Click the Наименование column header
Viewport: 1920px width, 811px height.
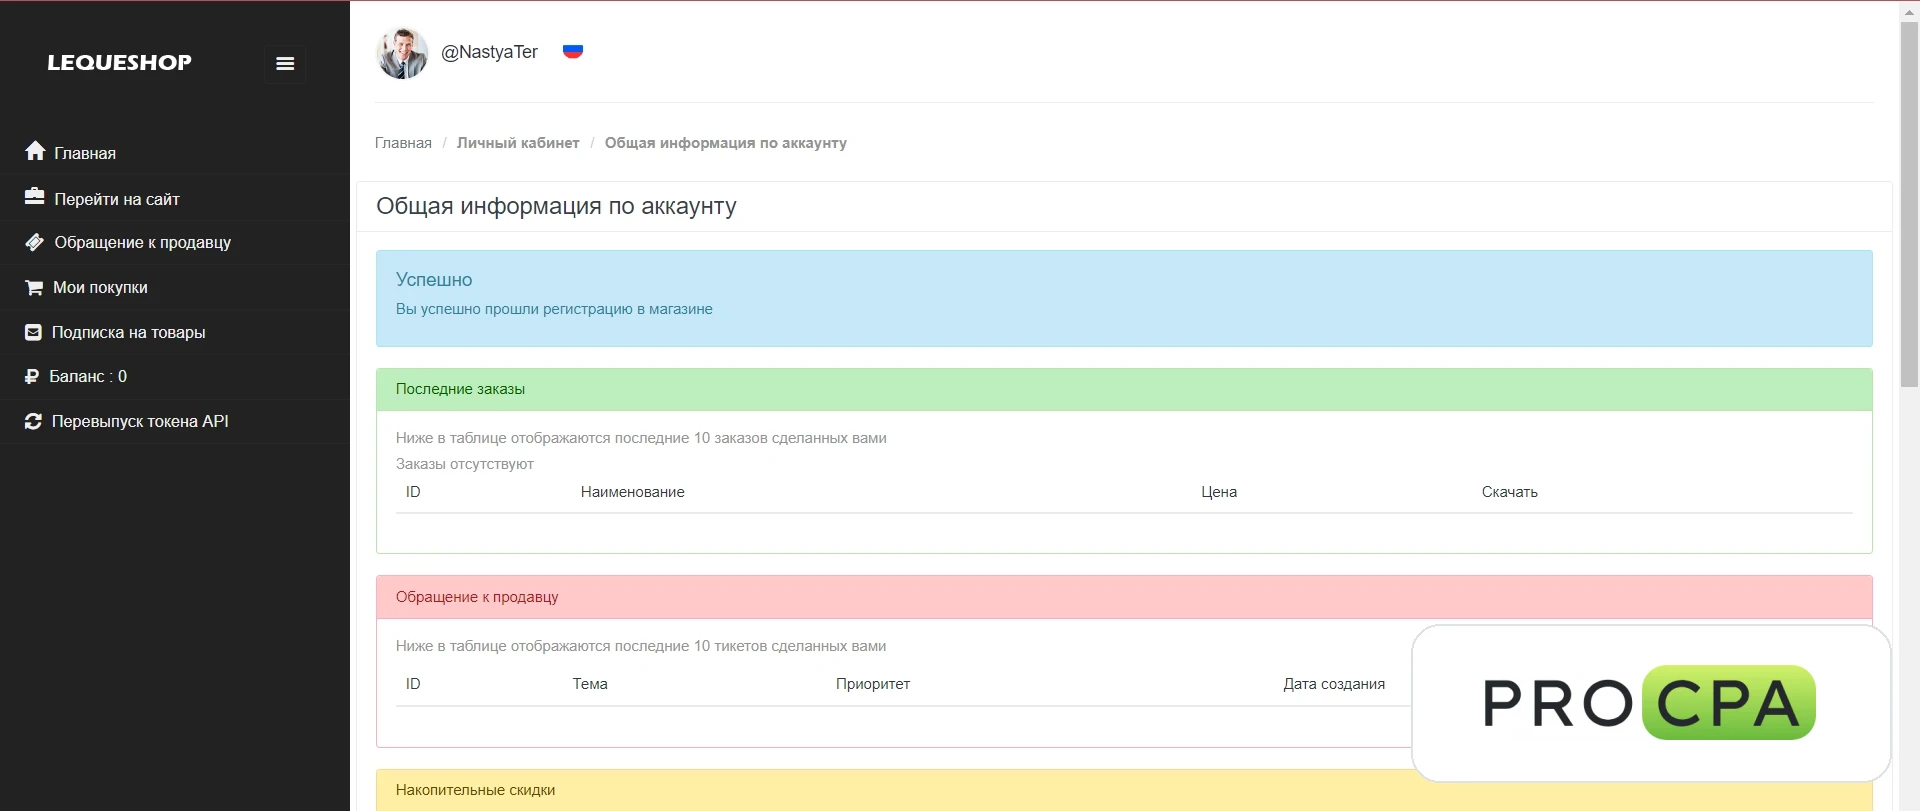632,492
